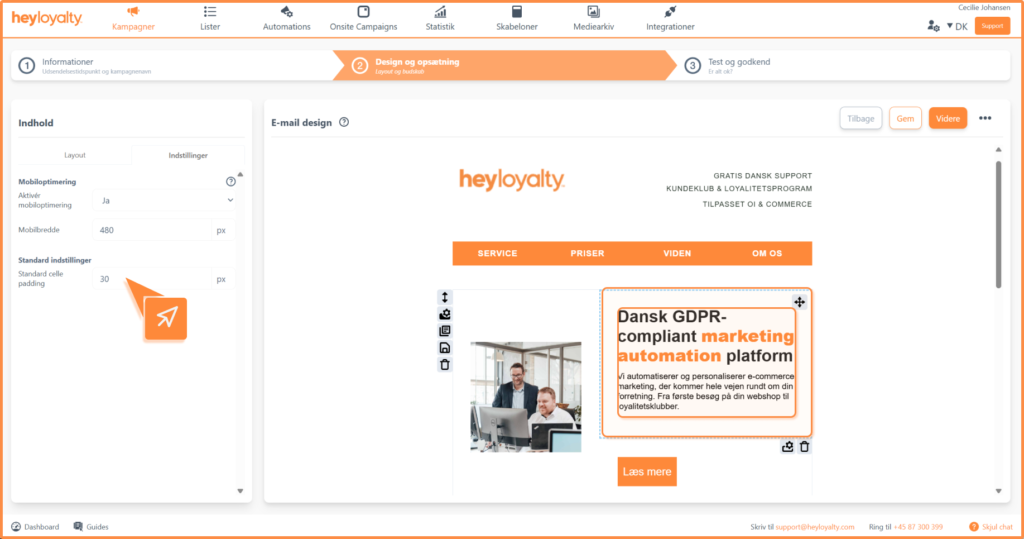Open the DK language selector
This screenshot has width=1024, height=539.
click(955, 26)
